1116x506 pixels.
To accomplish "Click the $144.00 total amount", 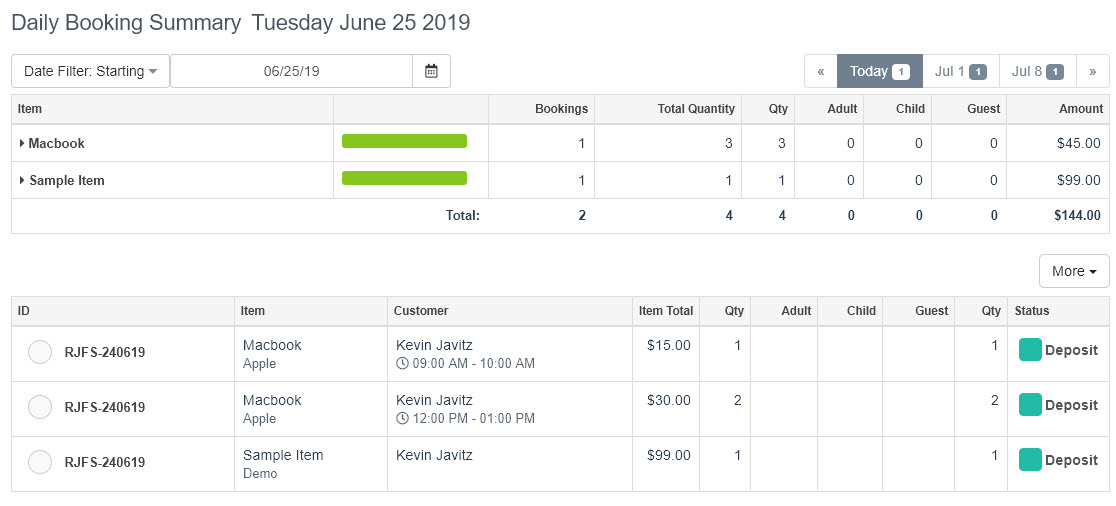I will pyautogui.click(x=1076, y=215).
